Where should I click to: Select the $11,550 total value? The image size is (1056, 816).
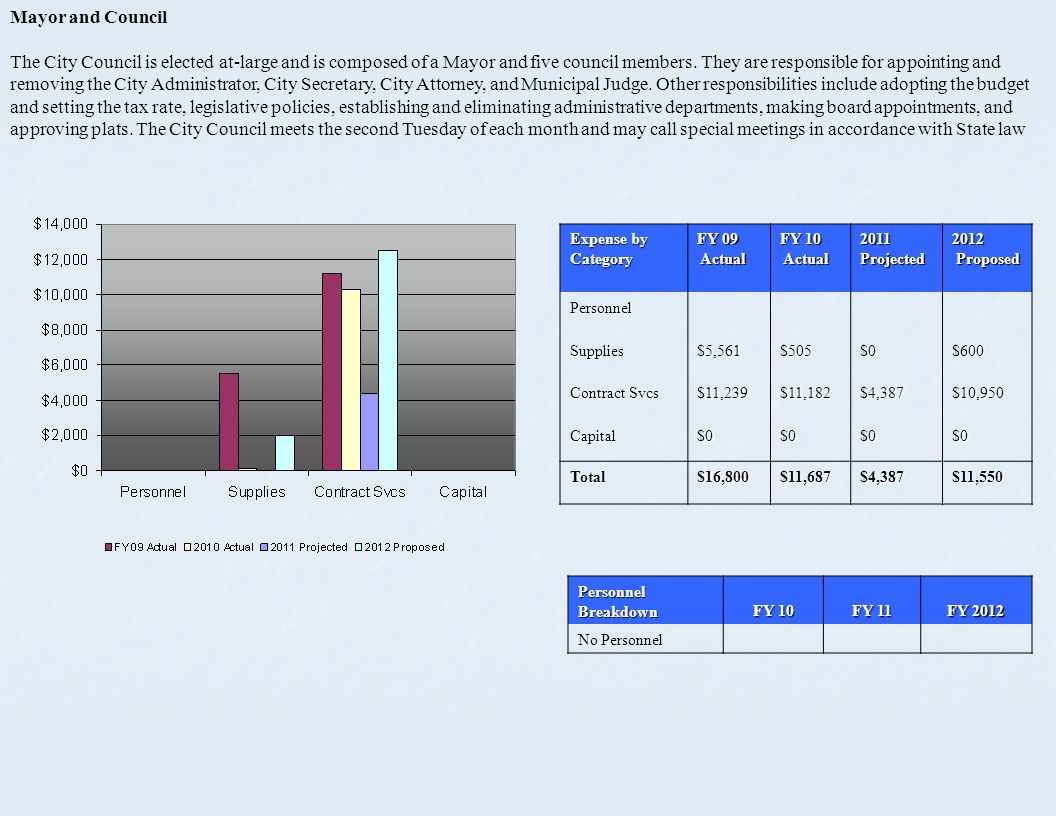pyautogui.click(x=977, y=477)
